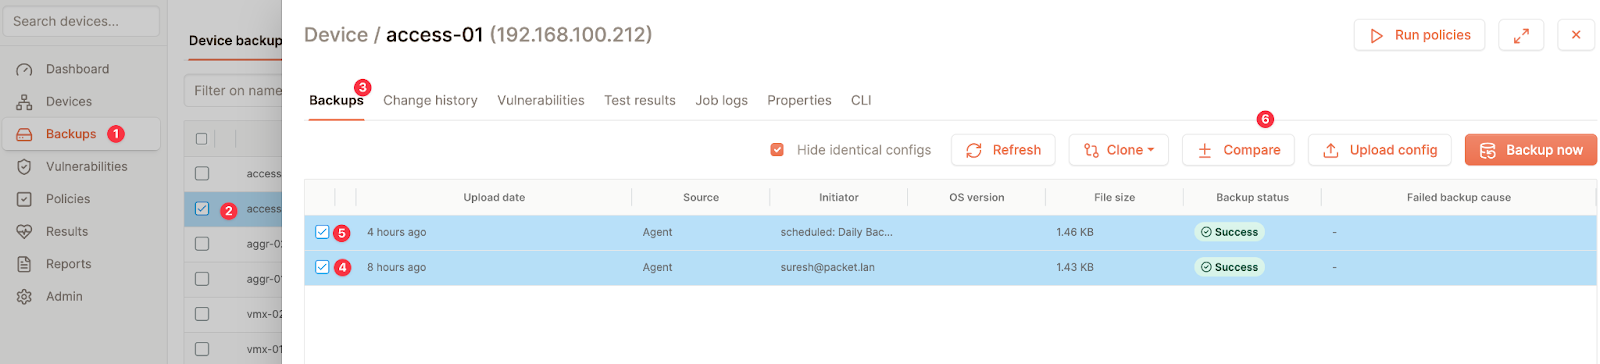Open the Job logs tab
The height and width of the screenshot is (364, 1600).
pos(722,100)
